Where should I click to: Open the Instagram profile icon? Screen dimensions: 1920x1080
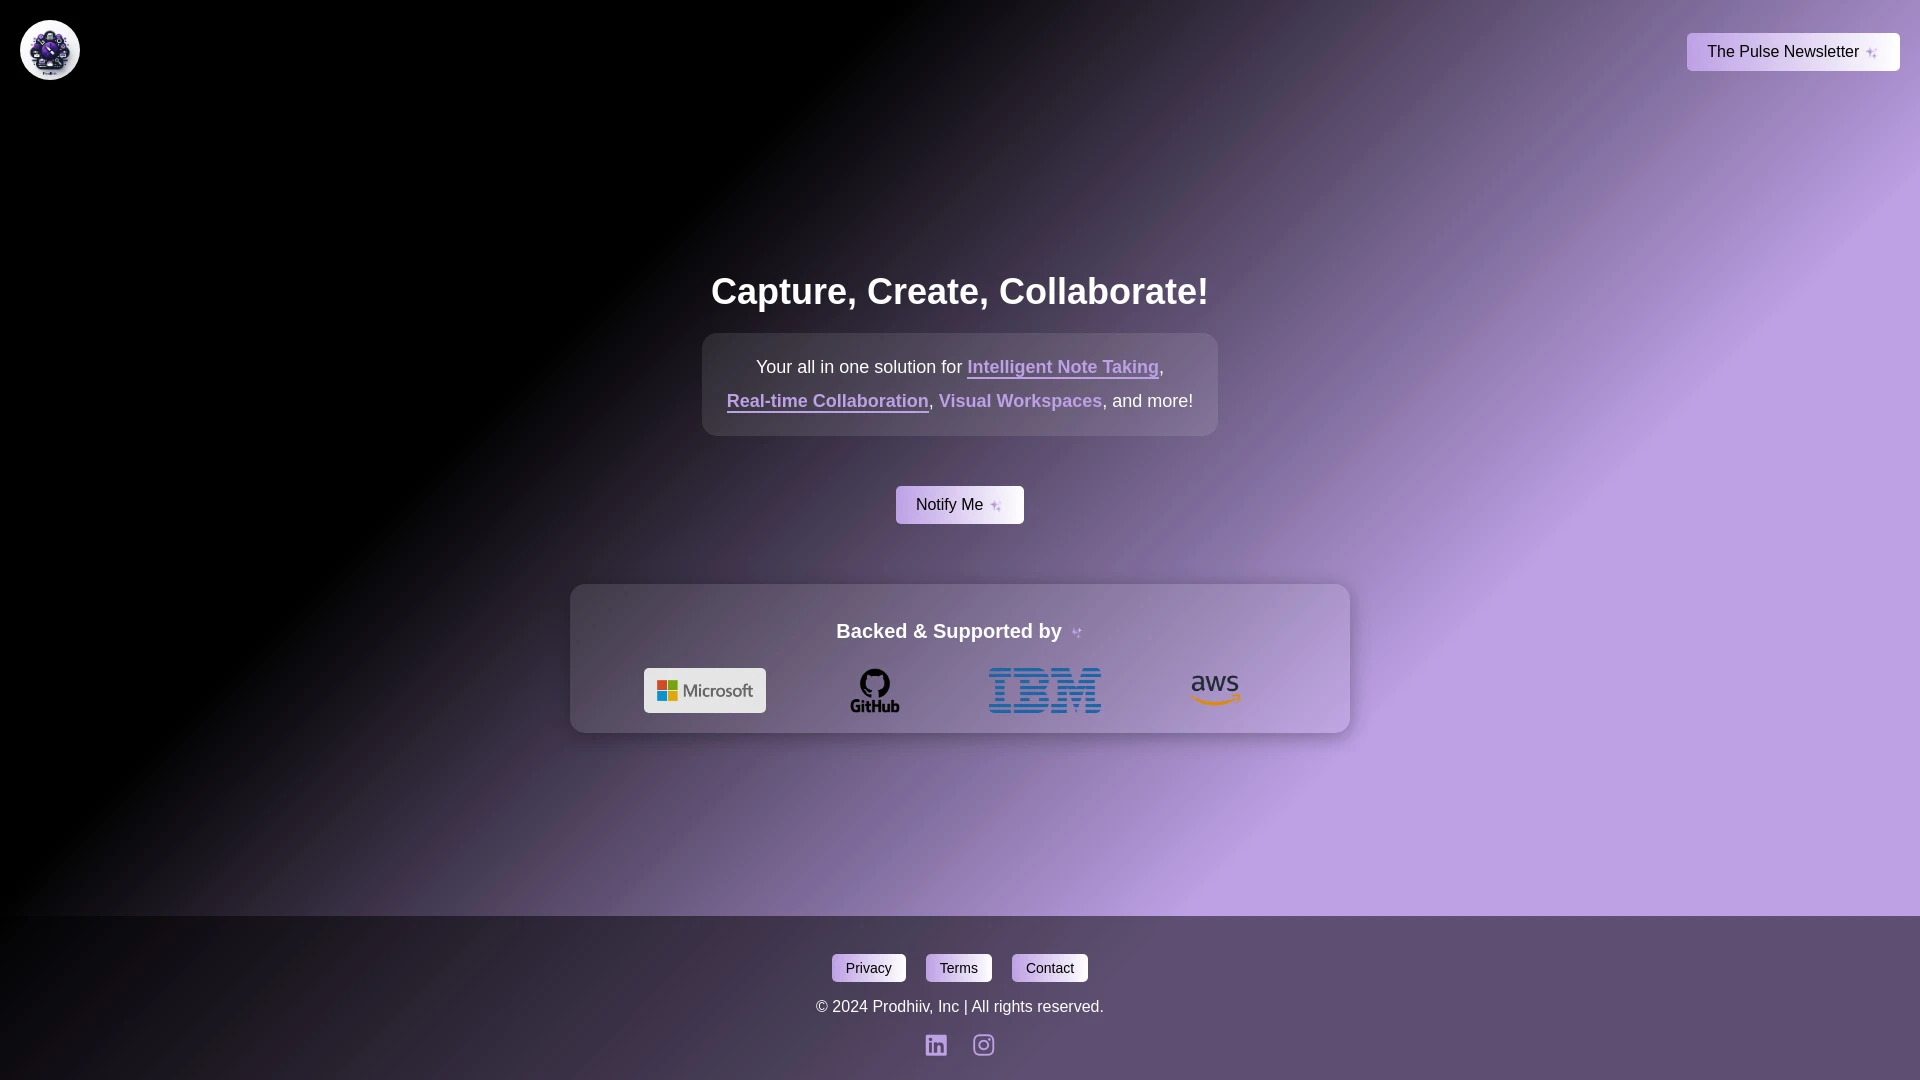983,1044
